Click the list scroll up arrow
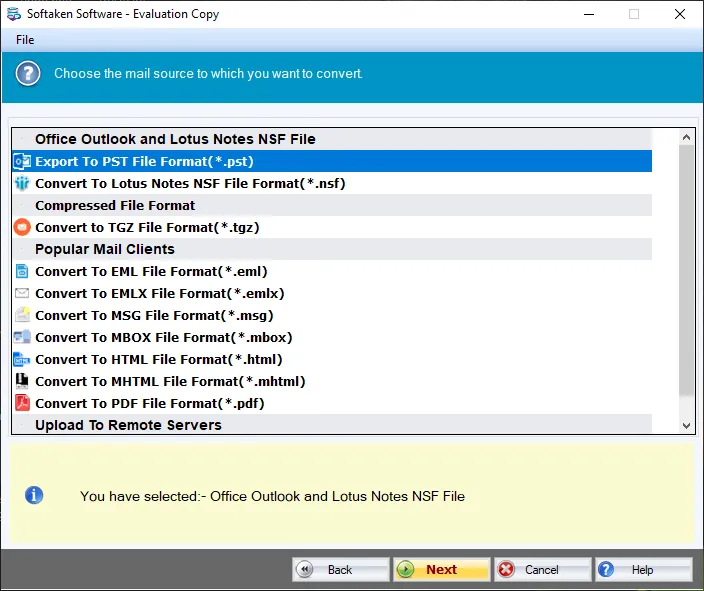The width and height of the screenshot is (704, 591). 686,137
